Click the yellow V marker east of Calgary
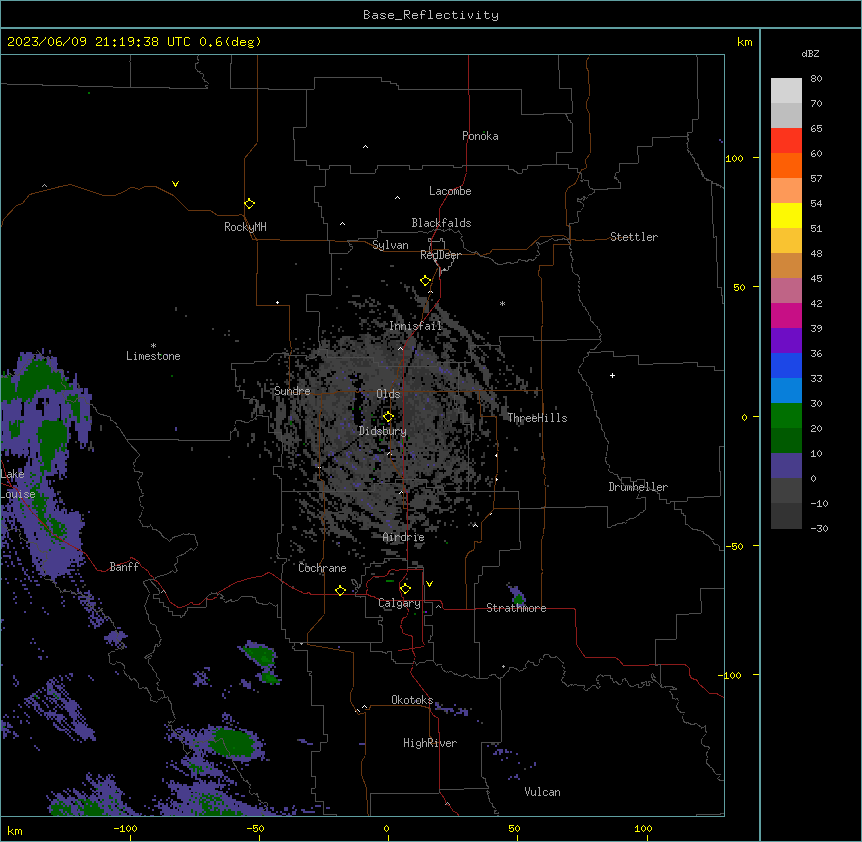862x842 pixels. pyautogui.click(x=429, y=584)
